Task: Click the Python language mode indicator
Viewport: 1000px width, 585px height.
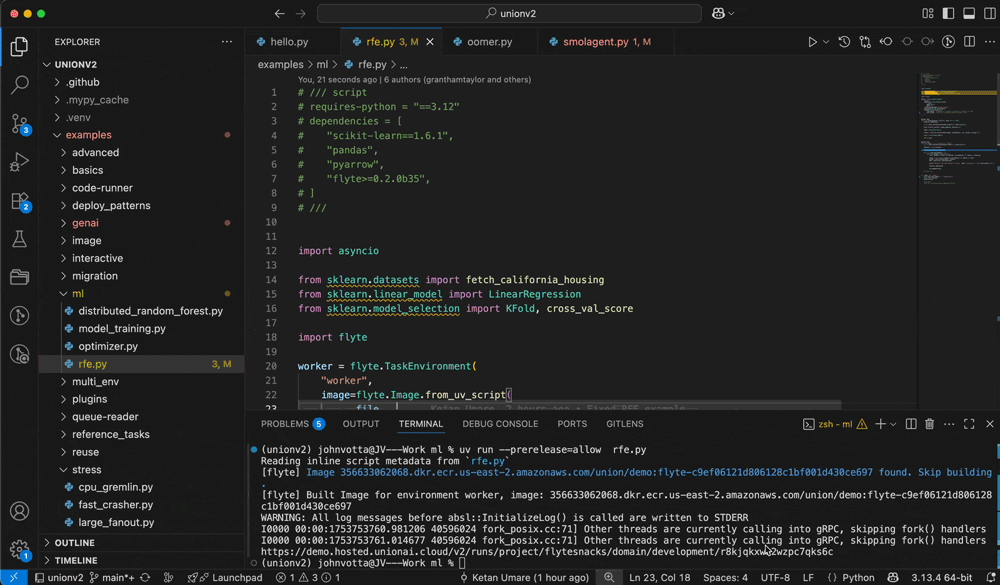Action: pyautogui.click(x=858, y=578)
